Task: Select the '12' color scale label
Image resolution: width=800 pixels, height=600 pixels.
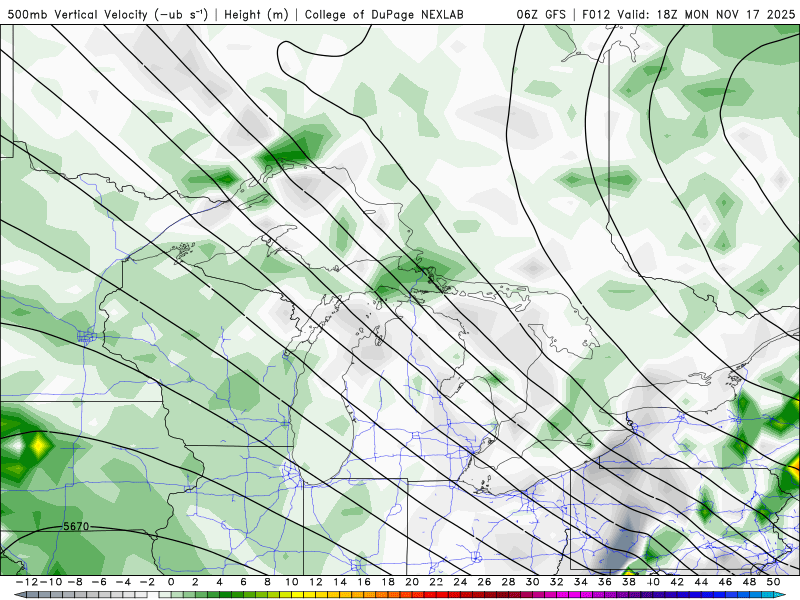Action: tap(316, 582)
